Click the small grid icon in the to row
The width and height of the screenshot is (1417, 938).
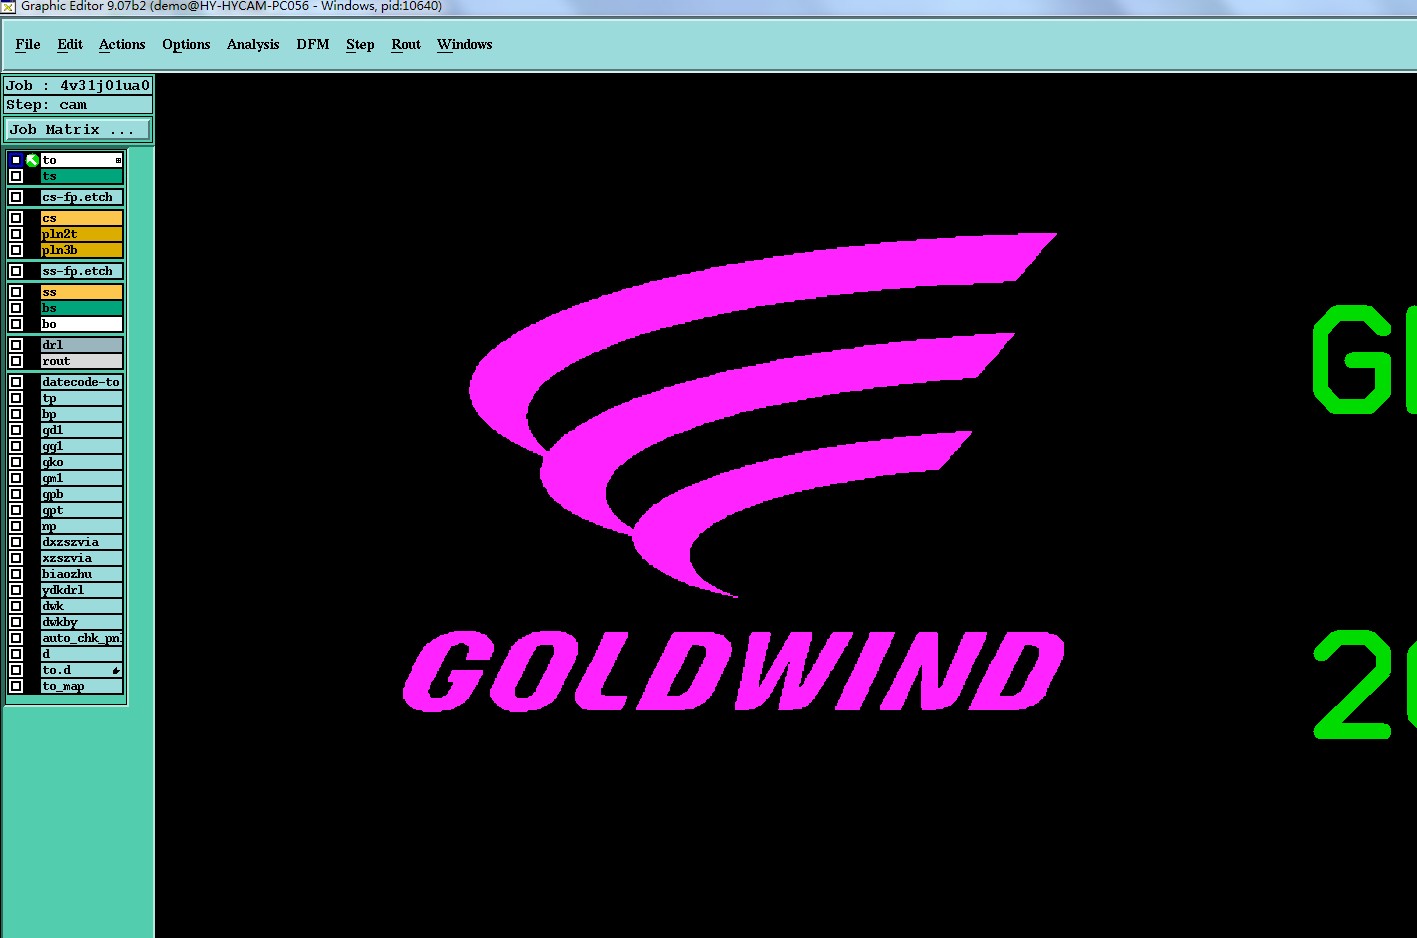point(118,160)
